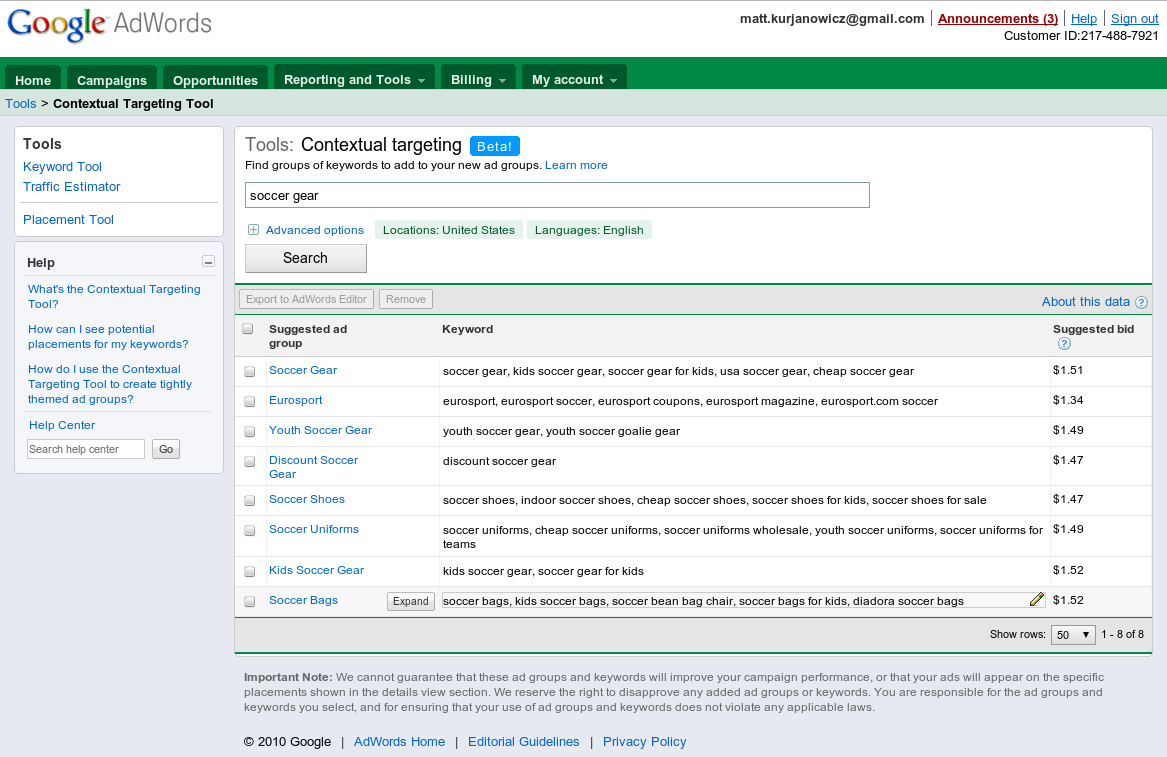Click the Privacy Policy footer link

click(645, 741)
